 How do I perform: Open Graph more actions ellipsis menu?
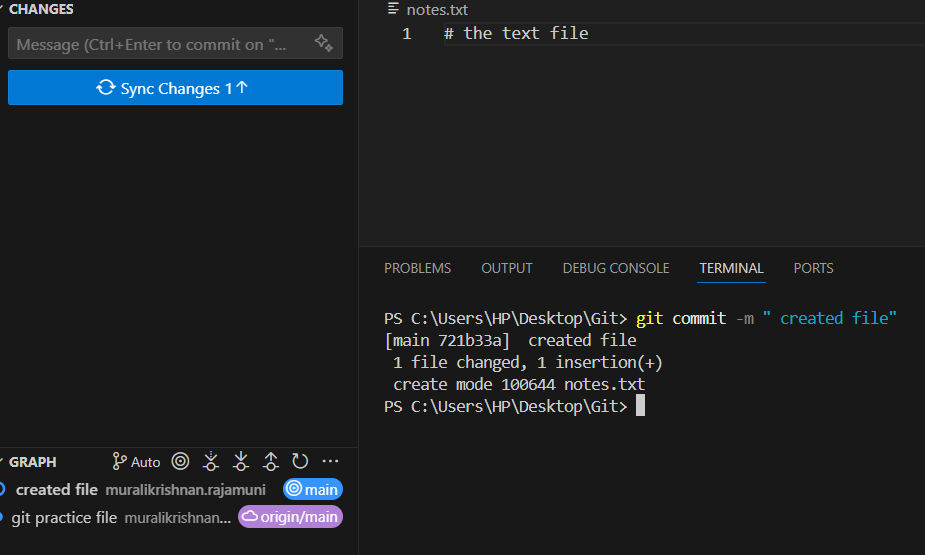[330, 462]
